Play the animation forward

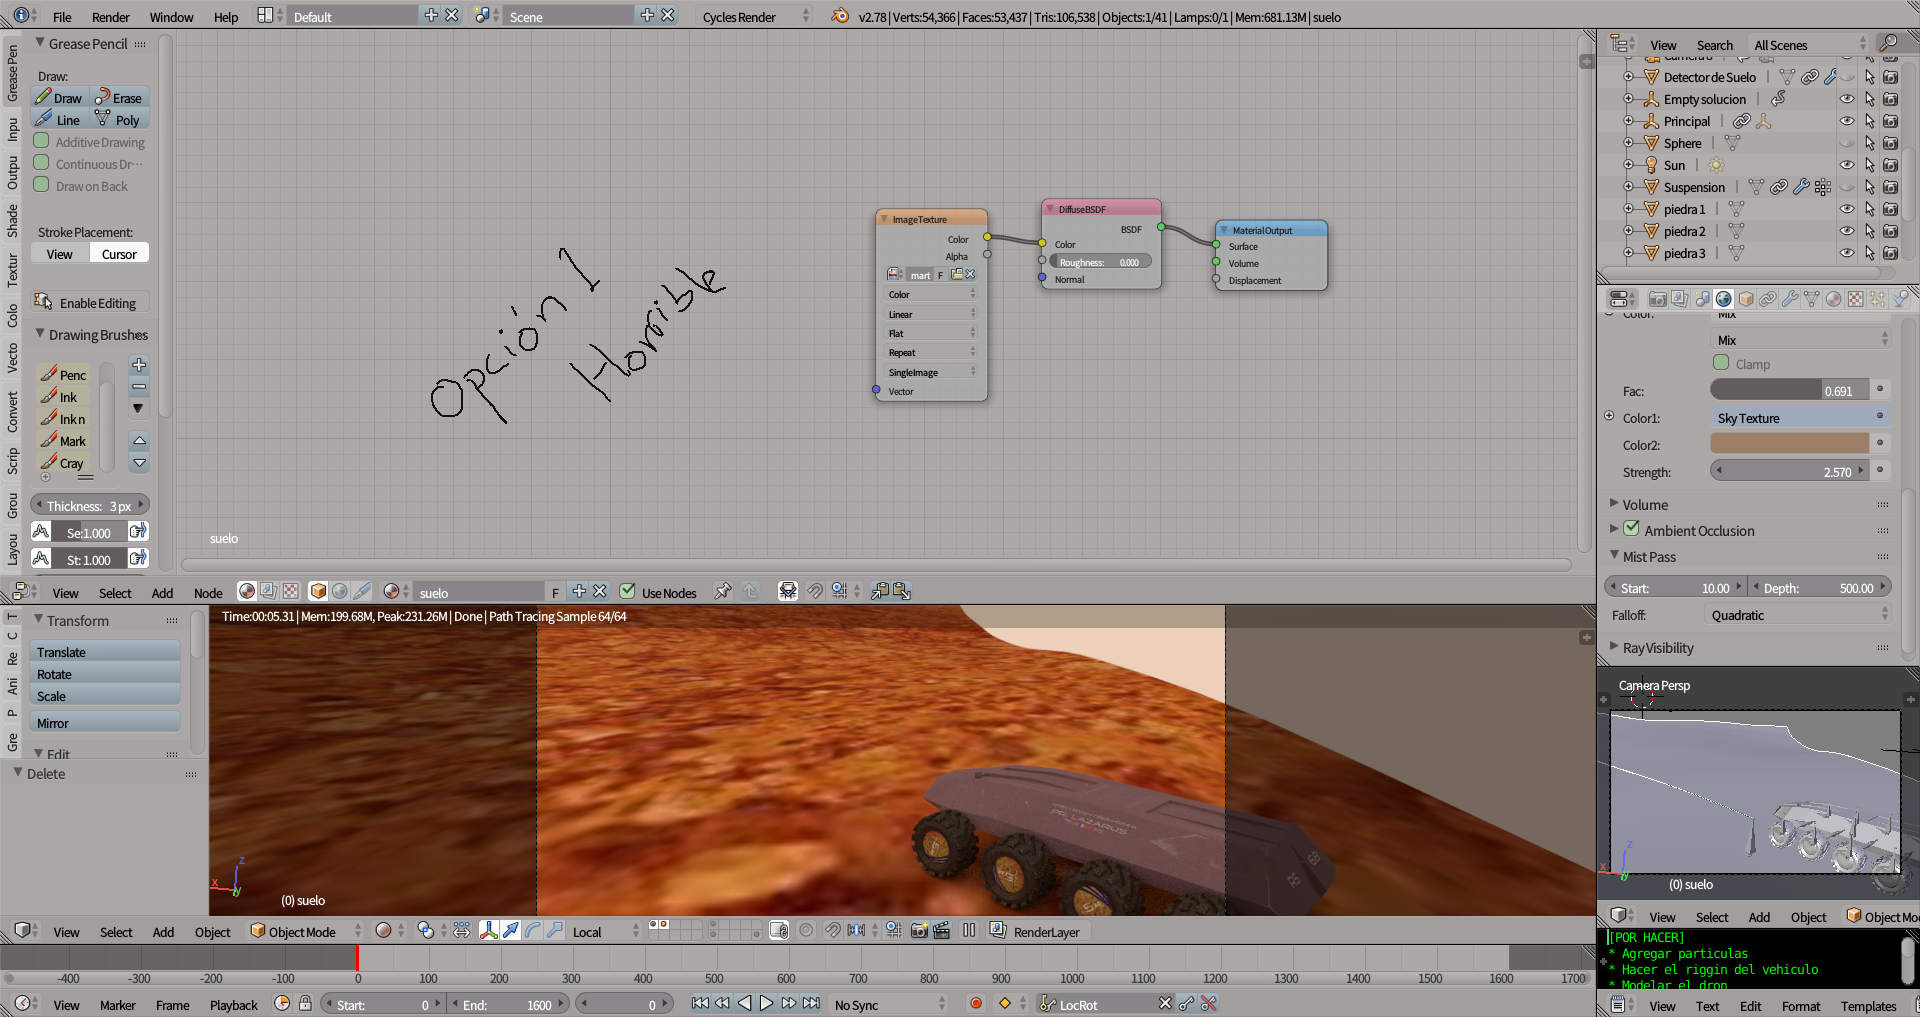click(766, 1004)
